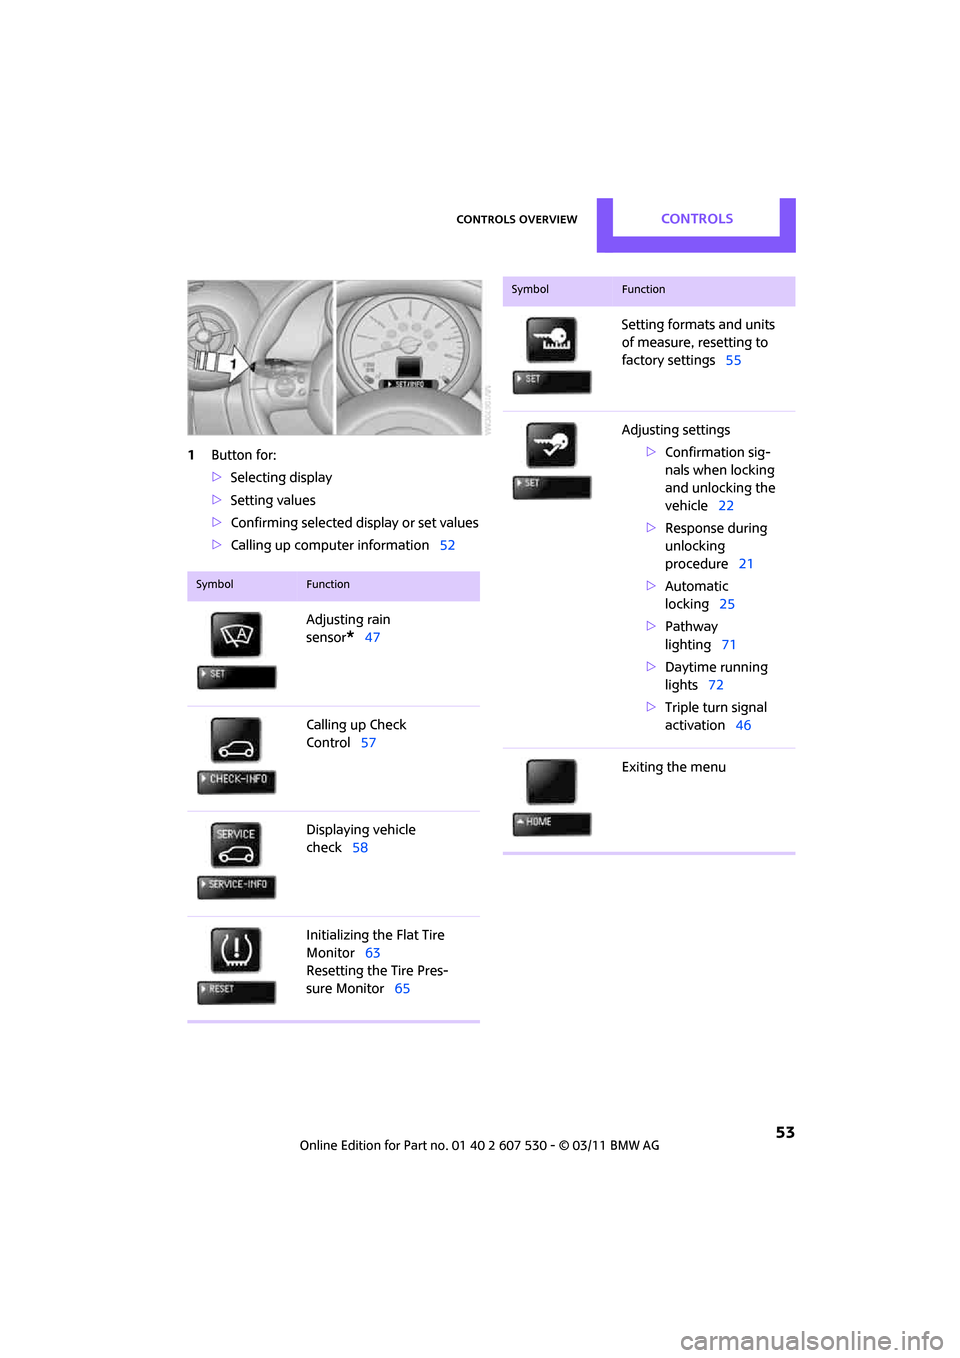The height and width of the screenshot is (1358, 960).
Task: Click the rain sensor wiper icon
Action: click(x=236, y=635)
